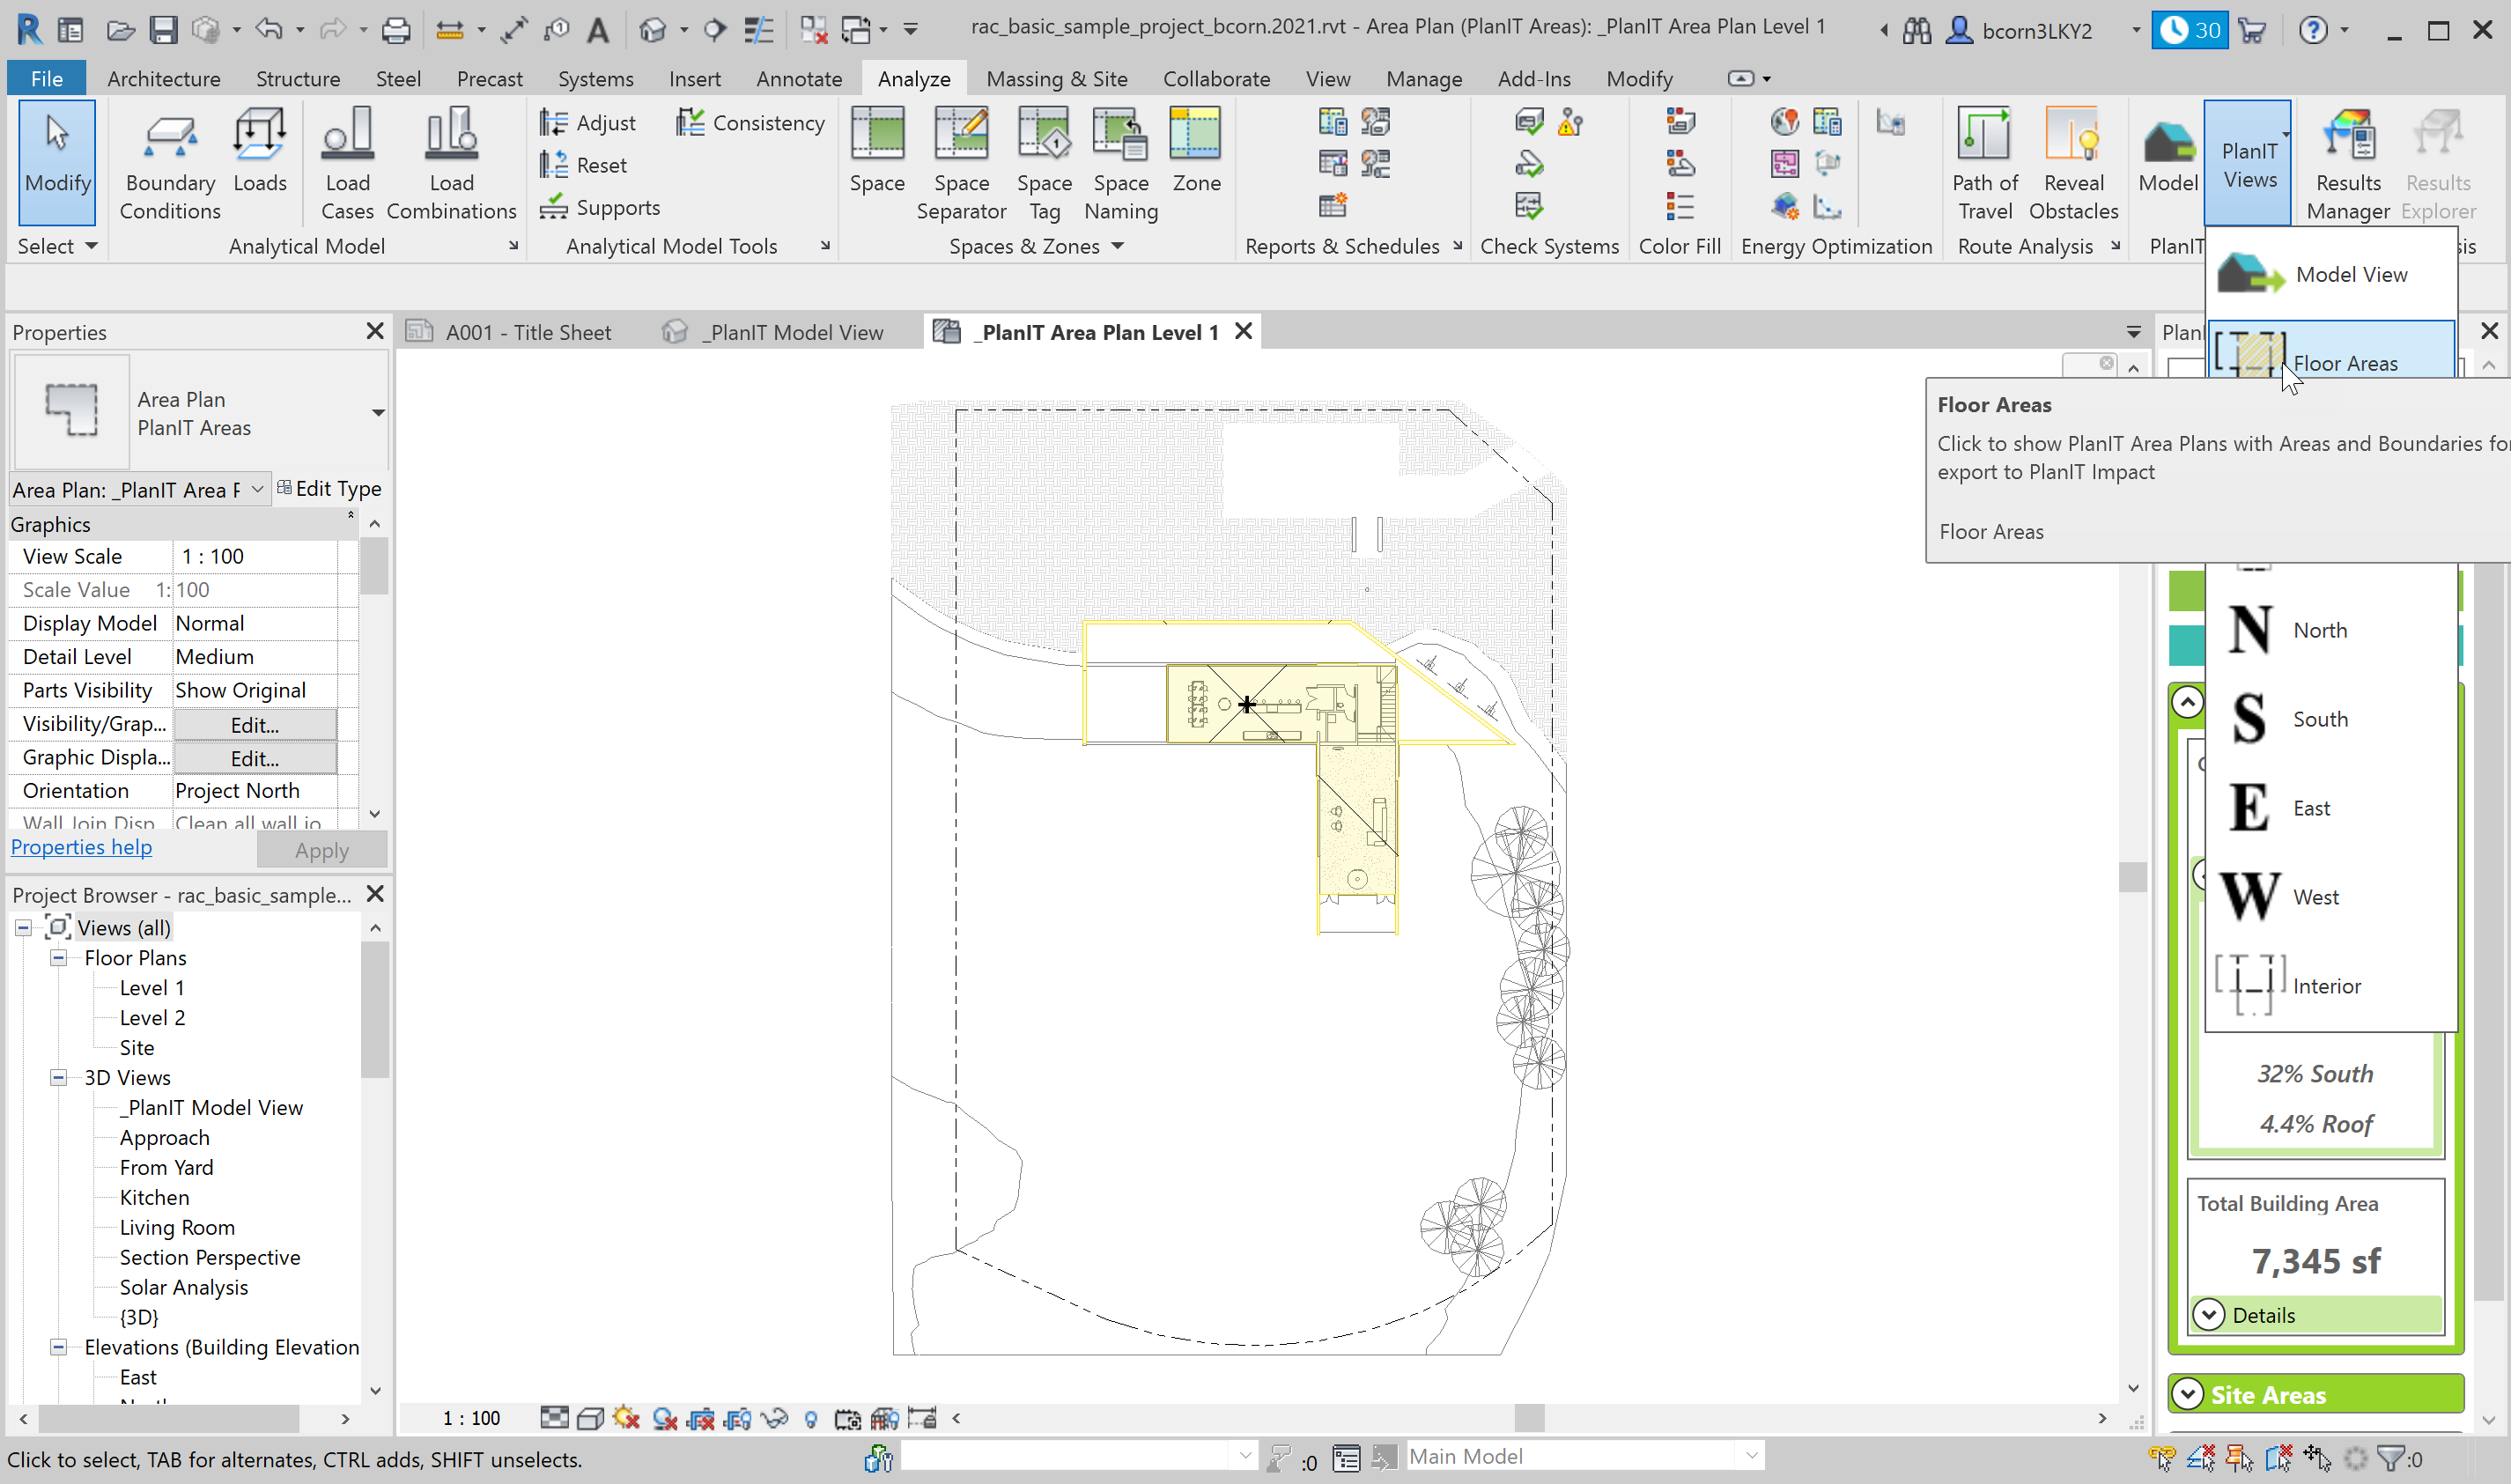The image size is (2511, 1484).
Task: Click the Properties help link
Action: point(81,847)
